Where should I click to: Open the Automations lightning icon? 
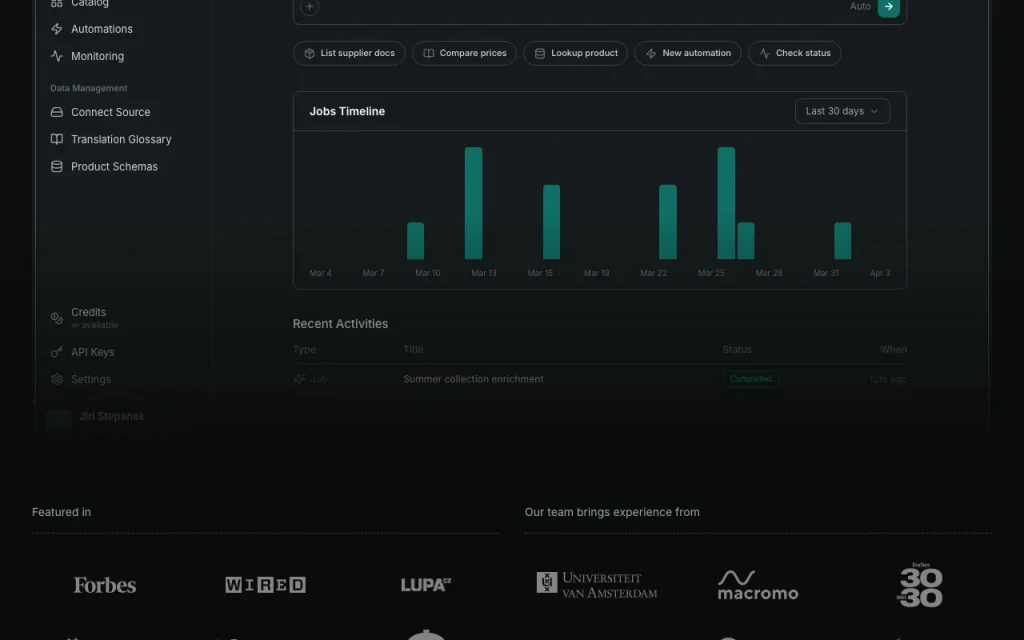click(57, 29)
